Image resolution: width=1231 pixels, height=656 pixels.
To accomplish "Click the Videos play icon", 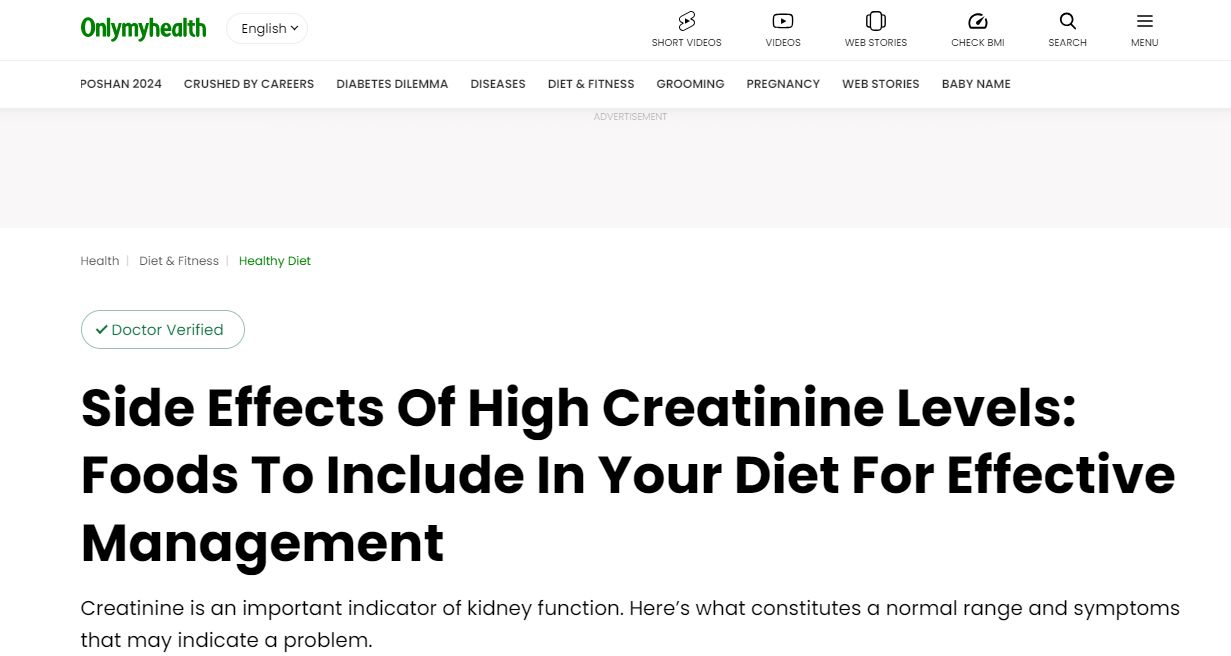I will coord(783,21).
